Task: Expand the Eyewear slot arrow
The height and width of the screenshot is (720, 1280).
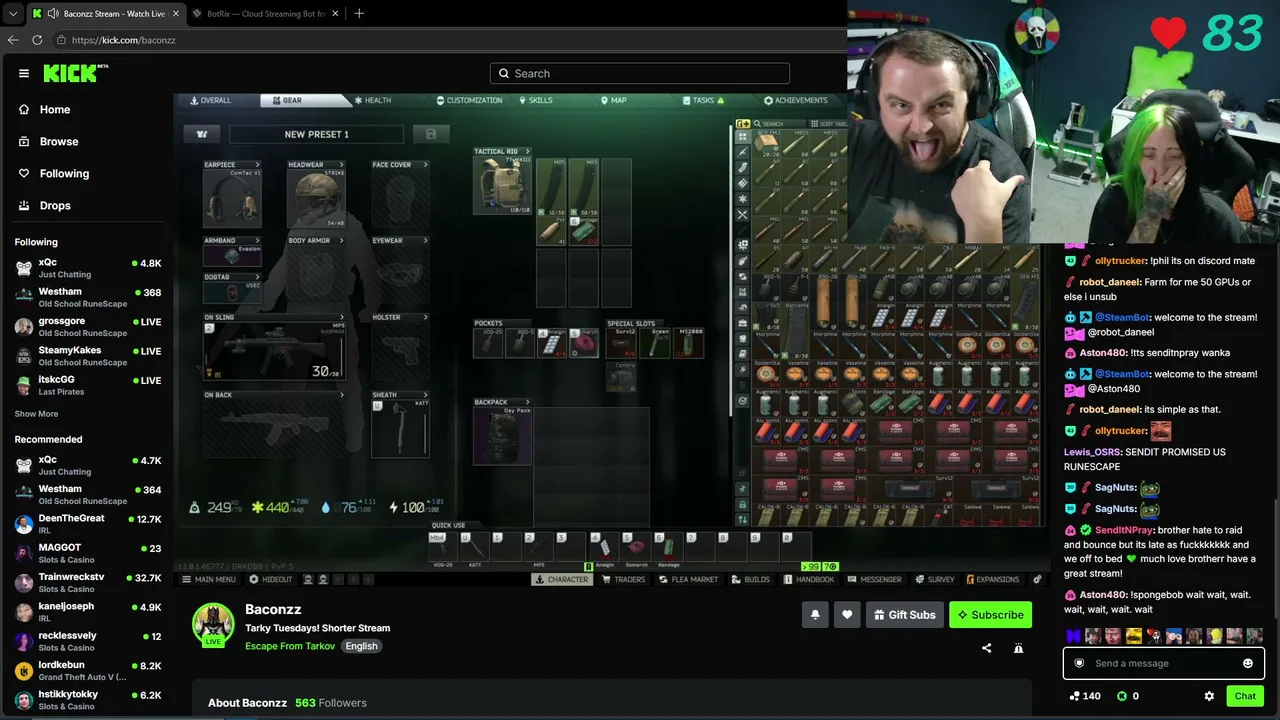Action: pos(425,241)
